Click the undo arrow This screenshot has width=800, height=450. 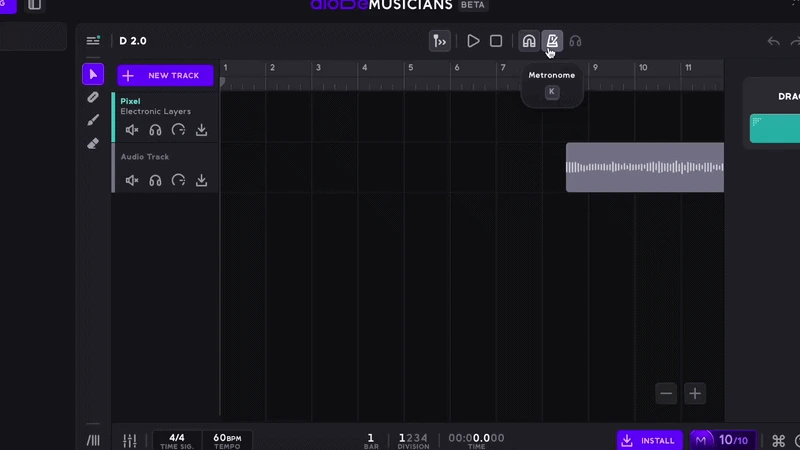click(x=773, y=41)
